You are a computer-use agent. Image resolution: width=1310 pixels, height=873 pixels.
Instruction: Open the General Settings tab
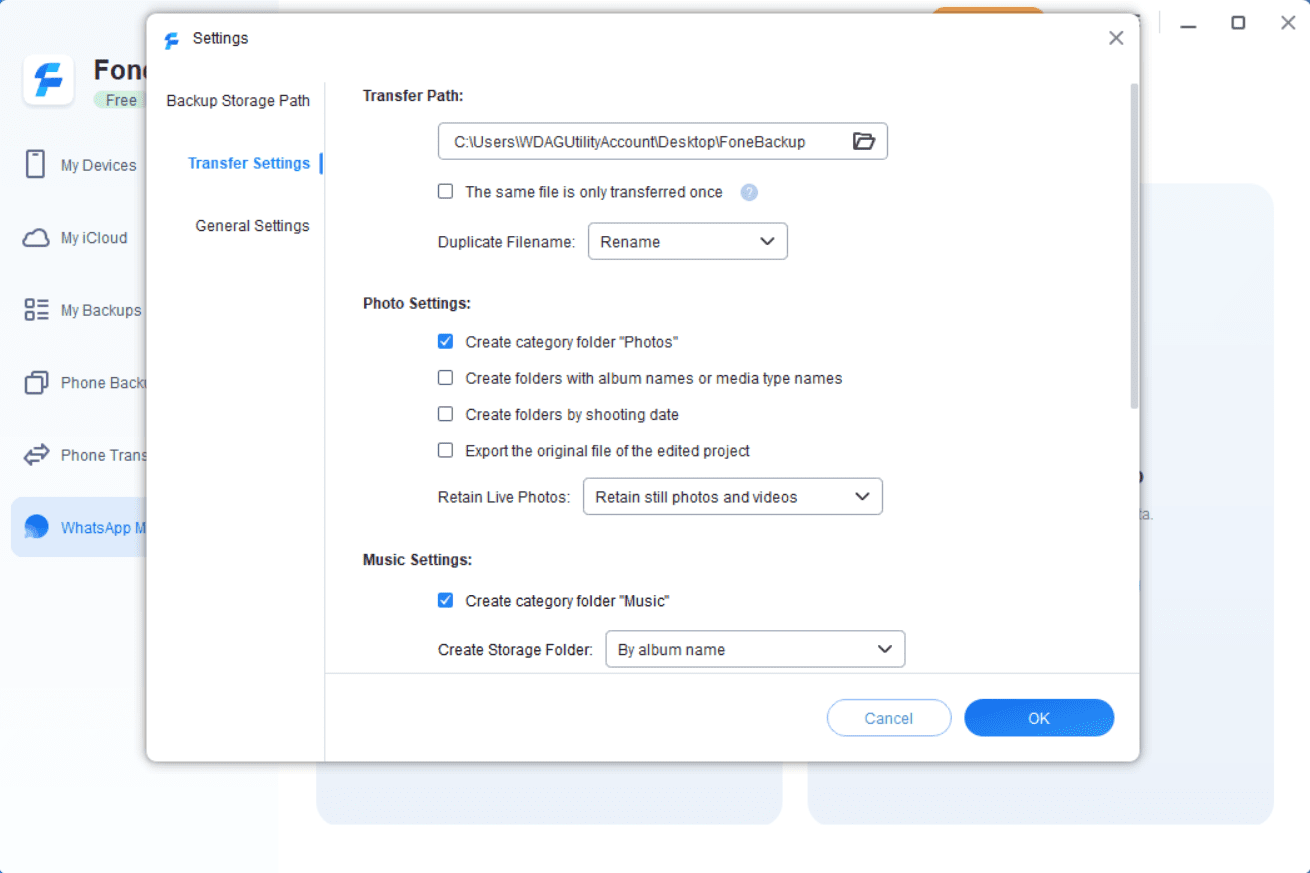(x=252, y=226)
